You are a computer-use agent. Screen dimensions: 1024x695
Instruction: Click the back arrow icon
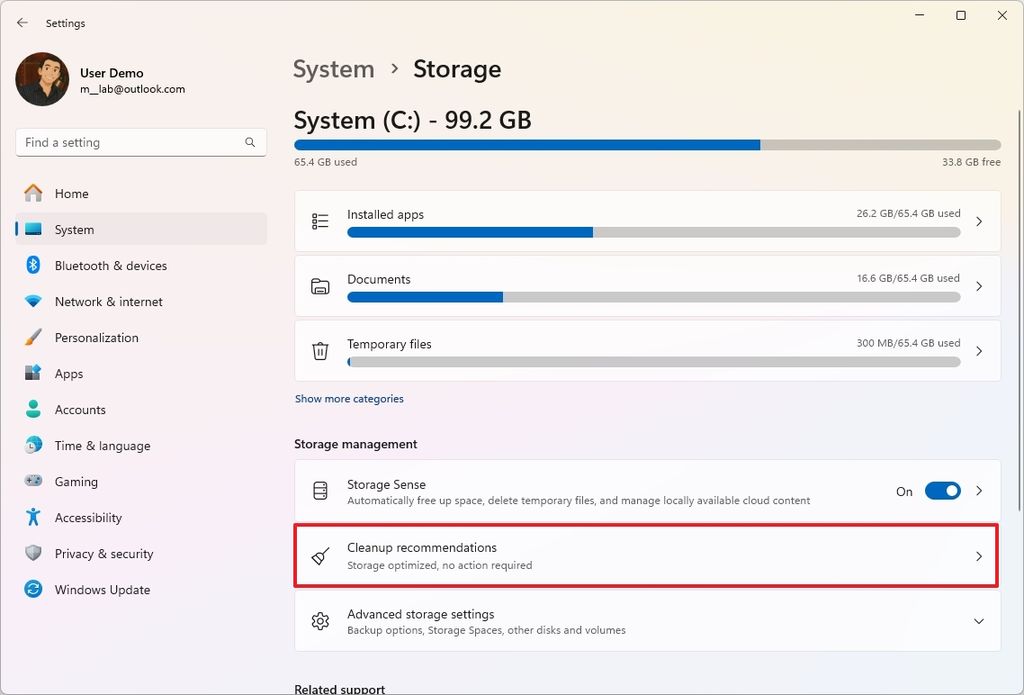click(x=22, y=23)
